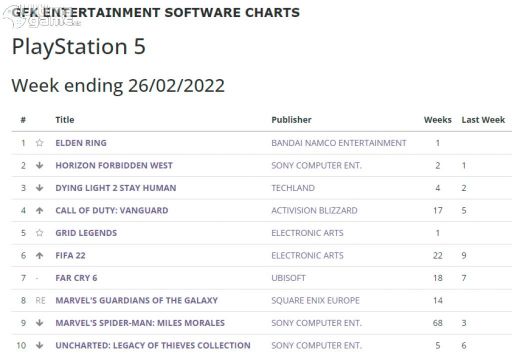Select the FAR CRY 6 title
The width and height of the screenshot is (512, 360).
pos(76,278)
